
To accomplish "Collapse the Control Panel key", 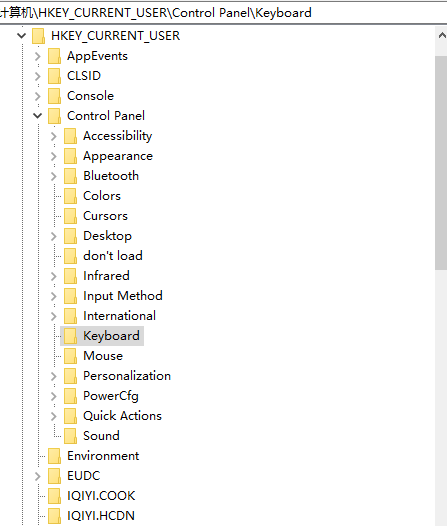I will pyautogui.click(x=38, y=116).
